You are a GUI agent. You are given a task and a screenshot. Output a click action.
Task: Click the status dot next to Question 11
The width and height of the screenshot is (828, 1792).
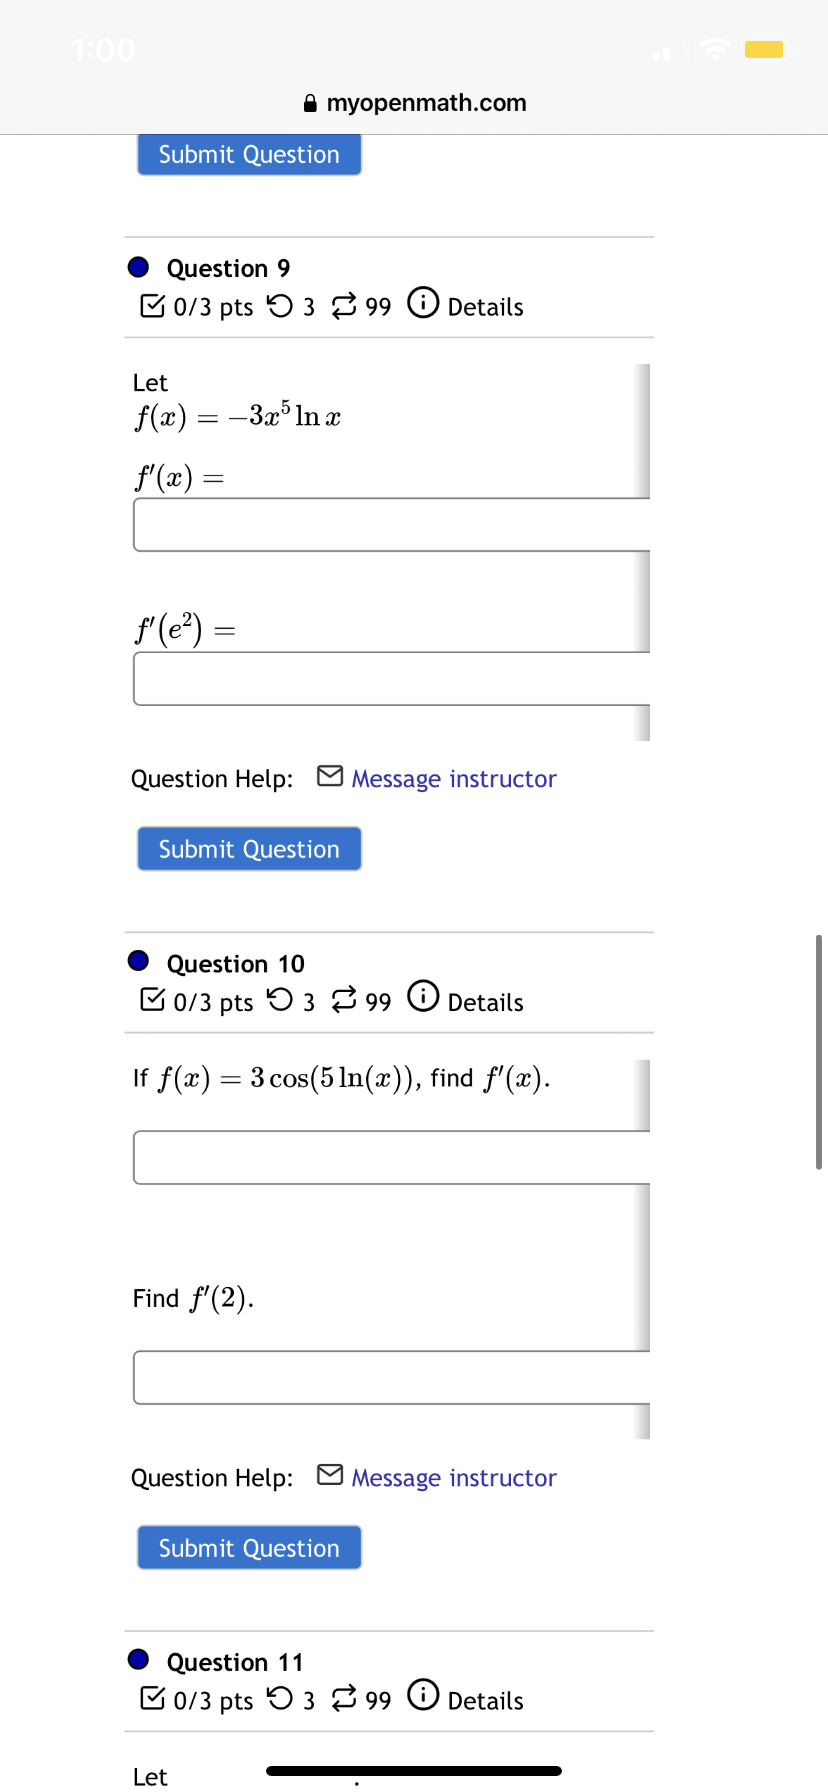pyautogui.click(x=138, y=1659)
